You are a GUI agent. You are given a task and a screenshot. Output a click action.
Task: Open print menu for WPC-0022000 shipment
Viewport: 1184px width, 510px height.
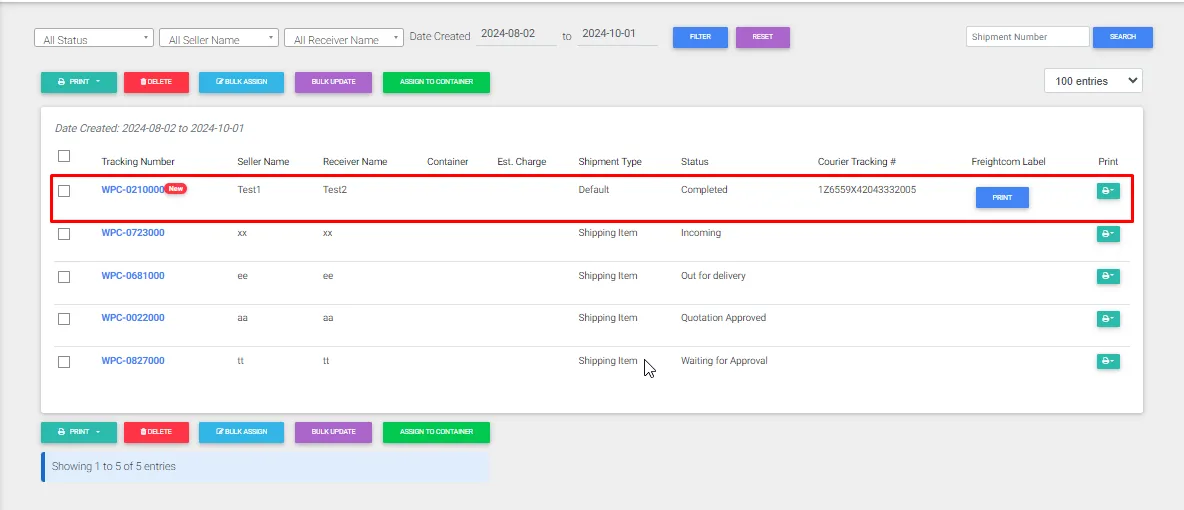click(x=1107, y=319)
